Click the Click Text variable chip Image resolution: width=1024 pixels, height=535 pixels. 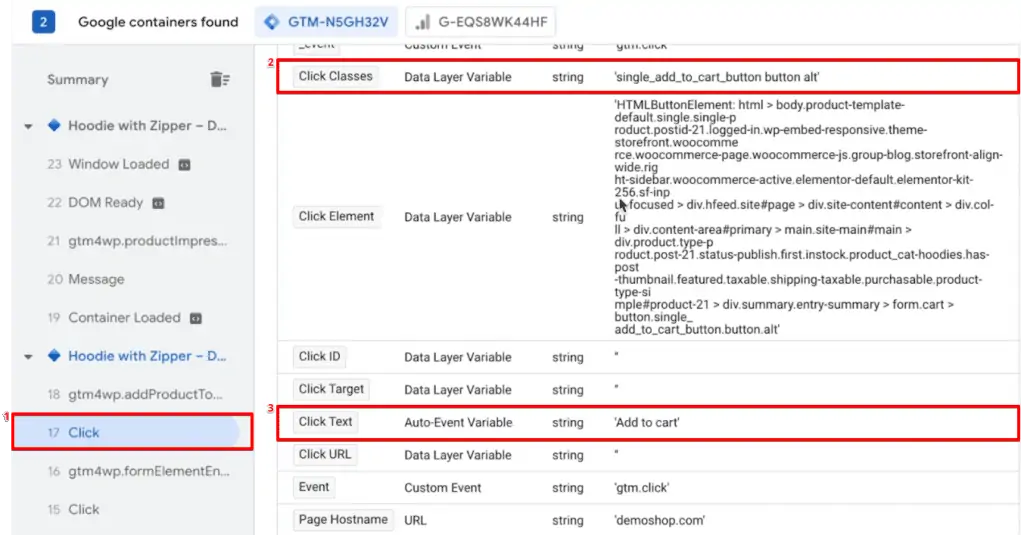pyautogui.click(x=325, y=422)
